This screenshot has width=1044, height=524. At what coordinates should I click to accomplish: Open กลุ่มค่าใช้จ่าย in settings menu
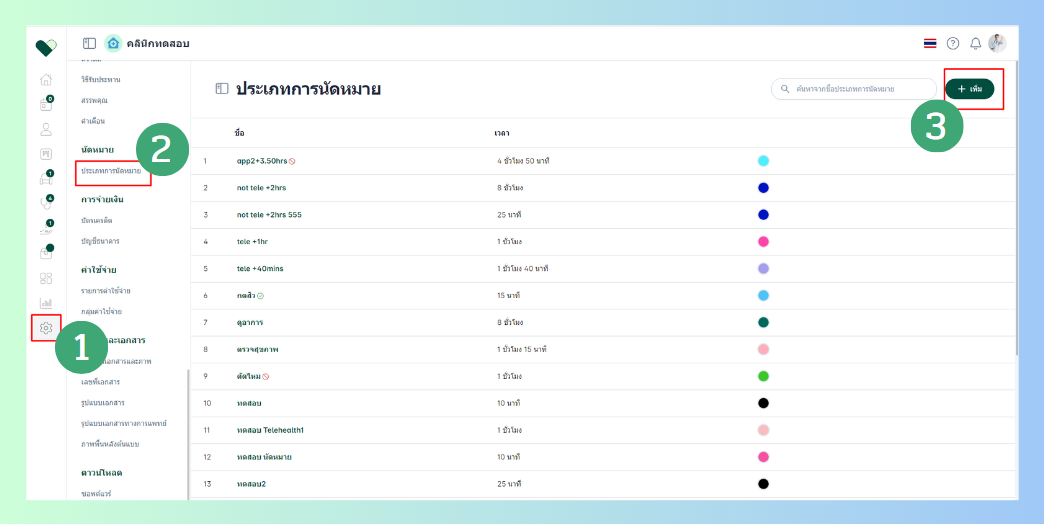(101, 312)
